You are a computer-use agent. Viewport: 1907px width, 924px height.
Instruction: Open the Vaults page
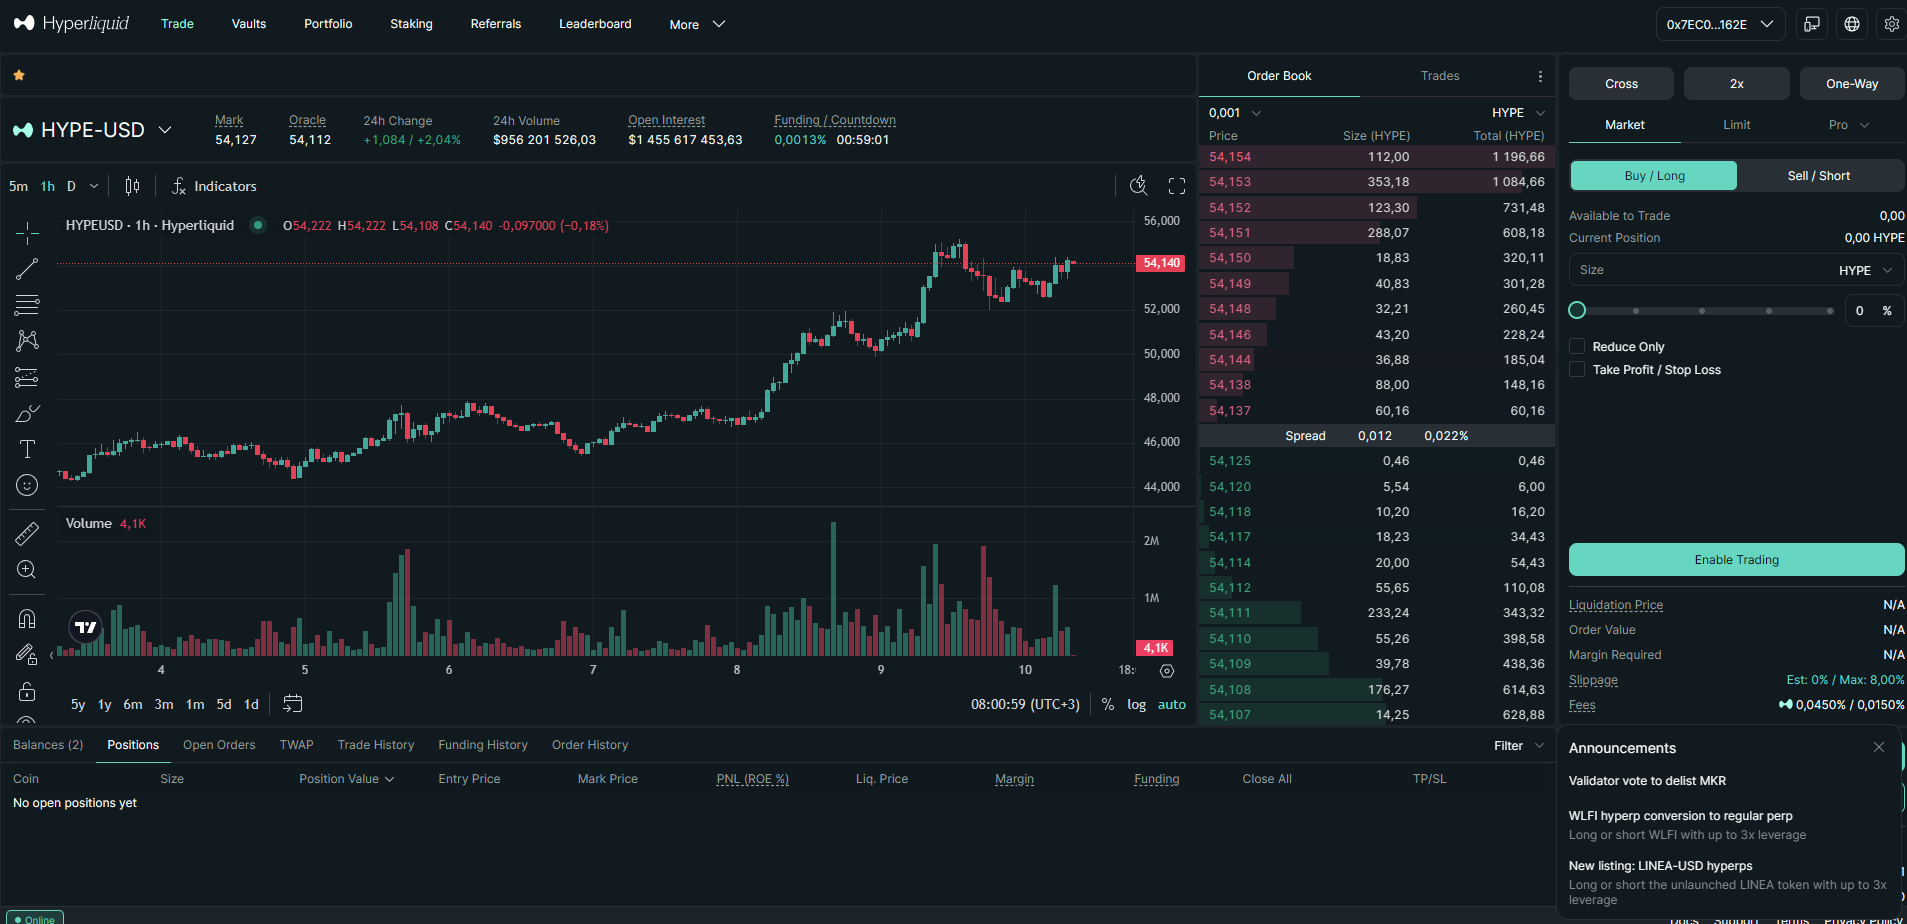249,24
